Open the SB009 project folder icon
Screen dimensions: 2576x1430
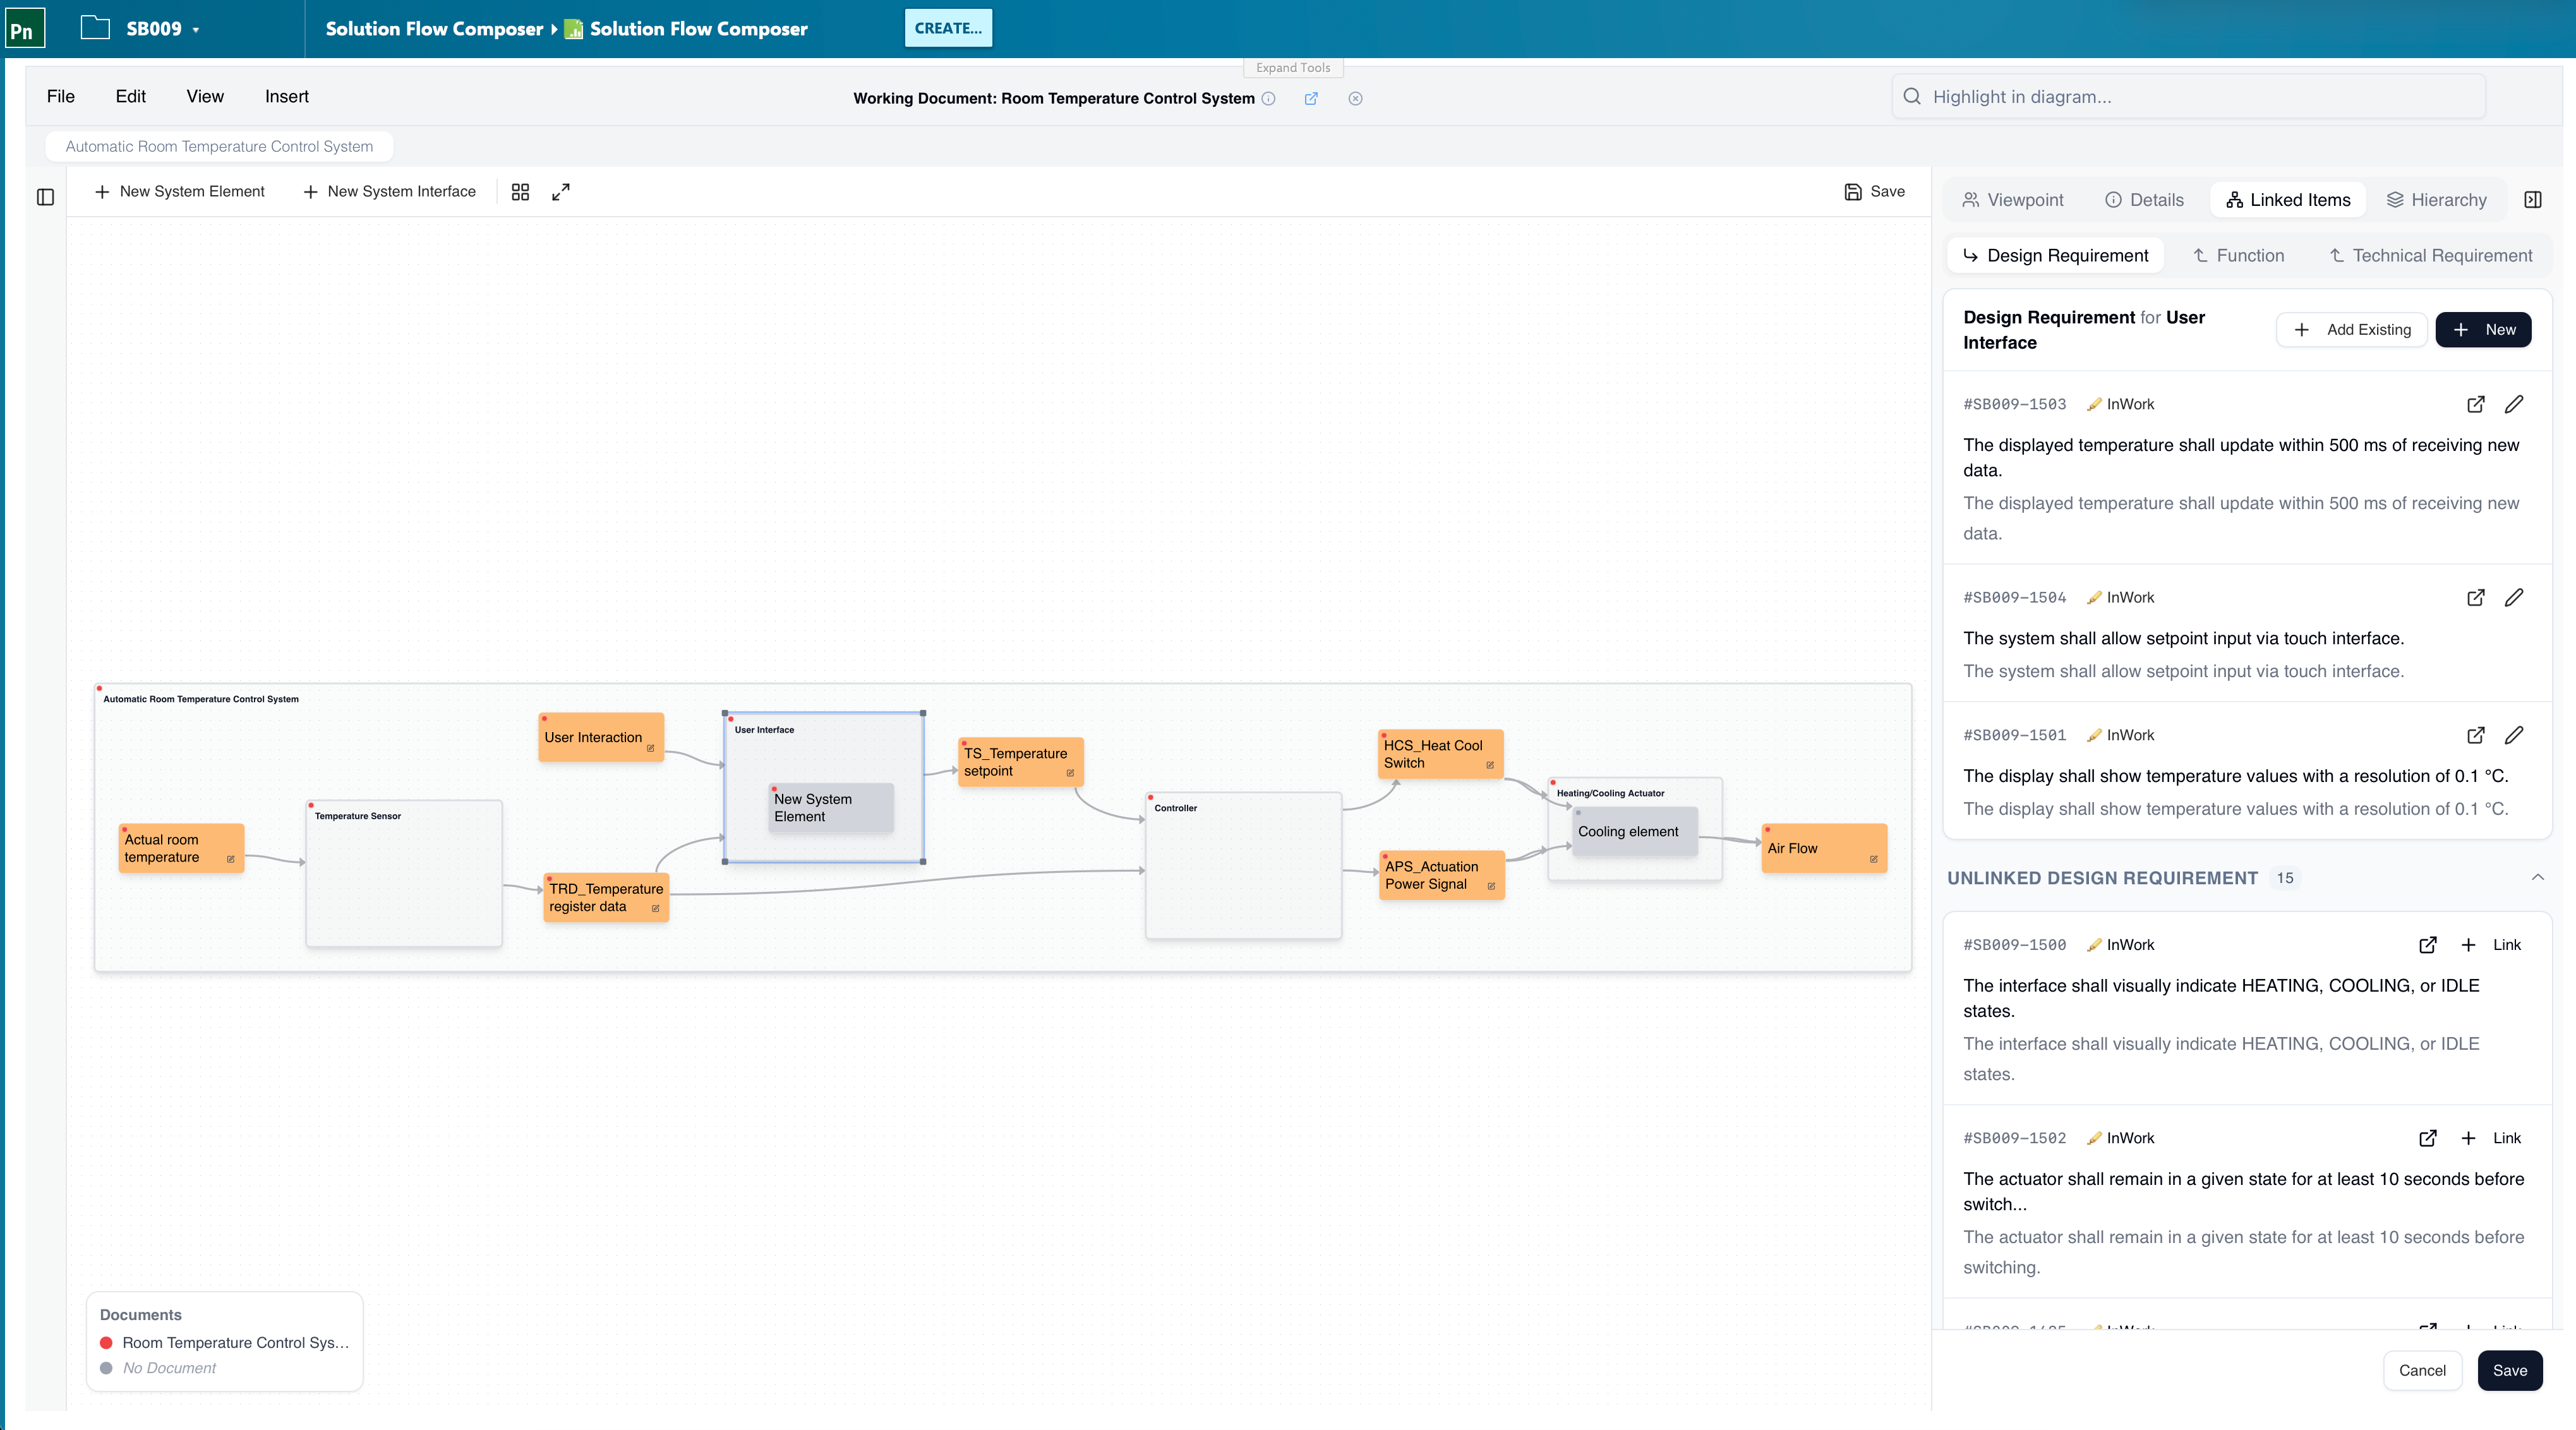[x=95, y=28]
